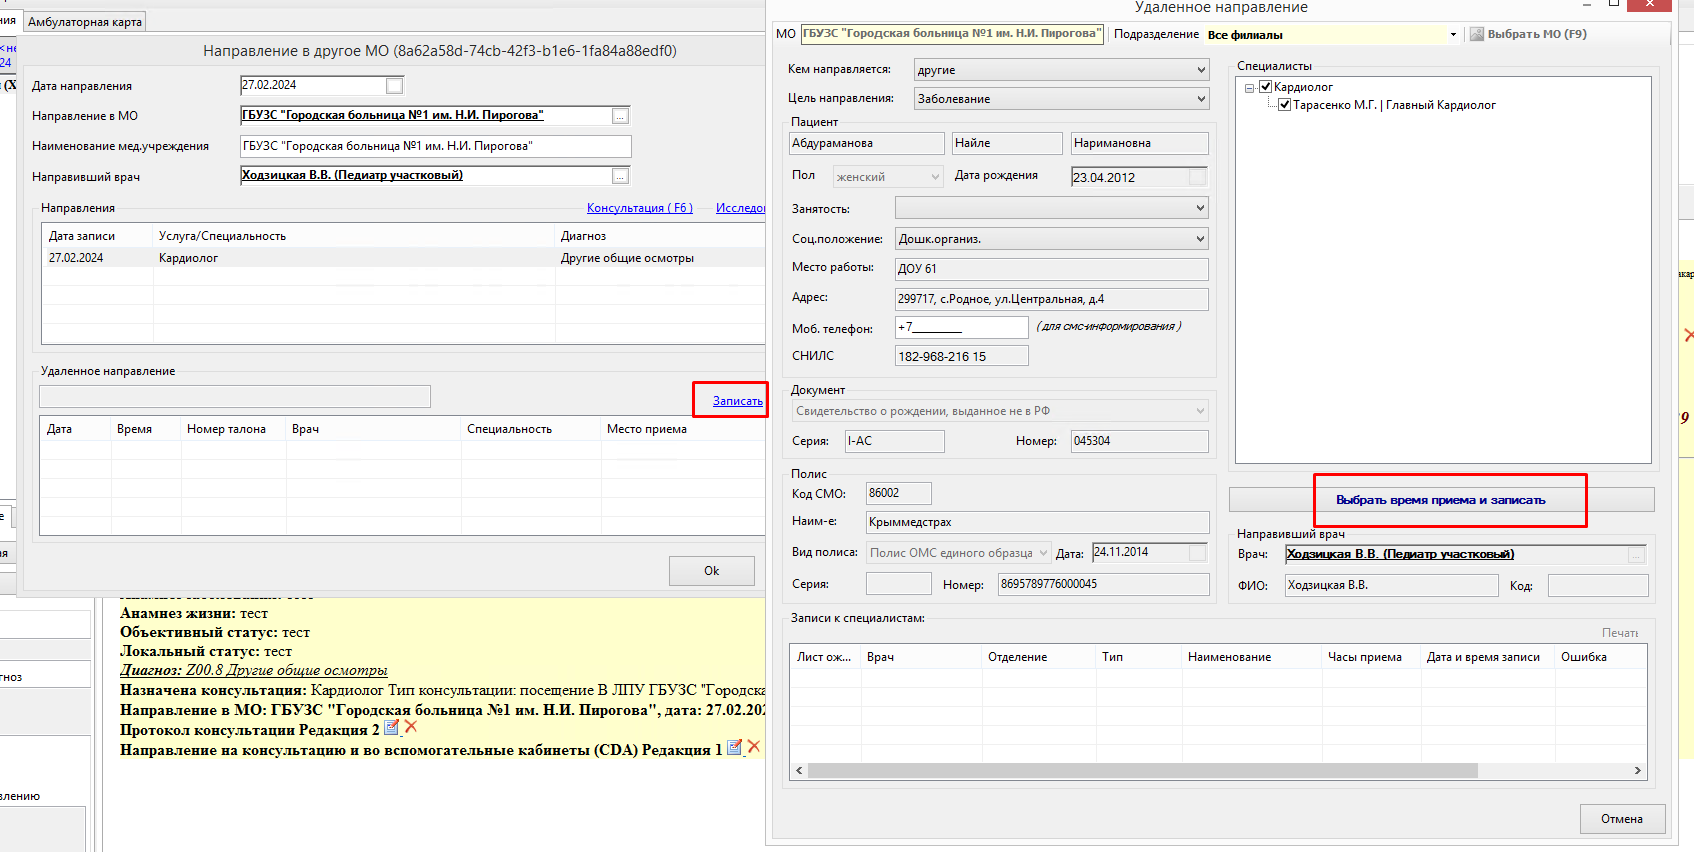Delete 'Протокол консультации Редакция 2' with the red cross
This screenshot has height=852, width=1694.
click(x=410, y=727)
